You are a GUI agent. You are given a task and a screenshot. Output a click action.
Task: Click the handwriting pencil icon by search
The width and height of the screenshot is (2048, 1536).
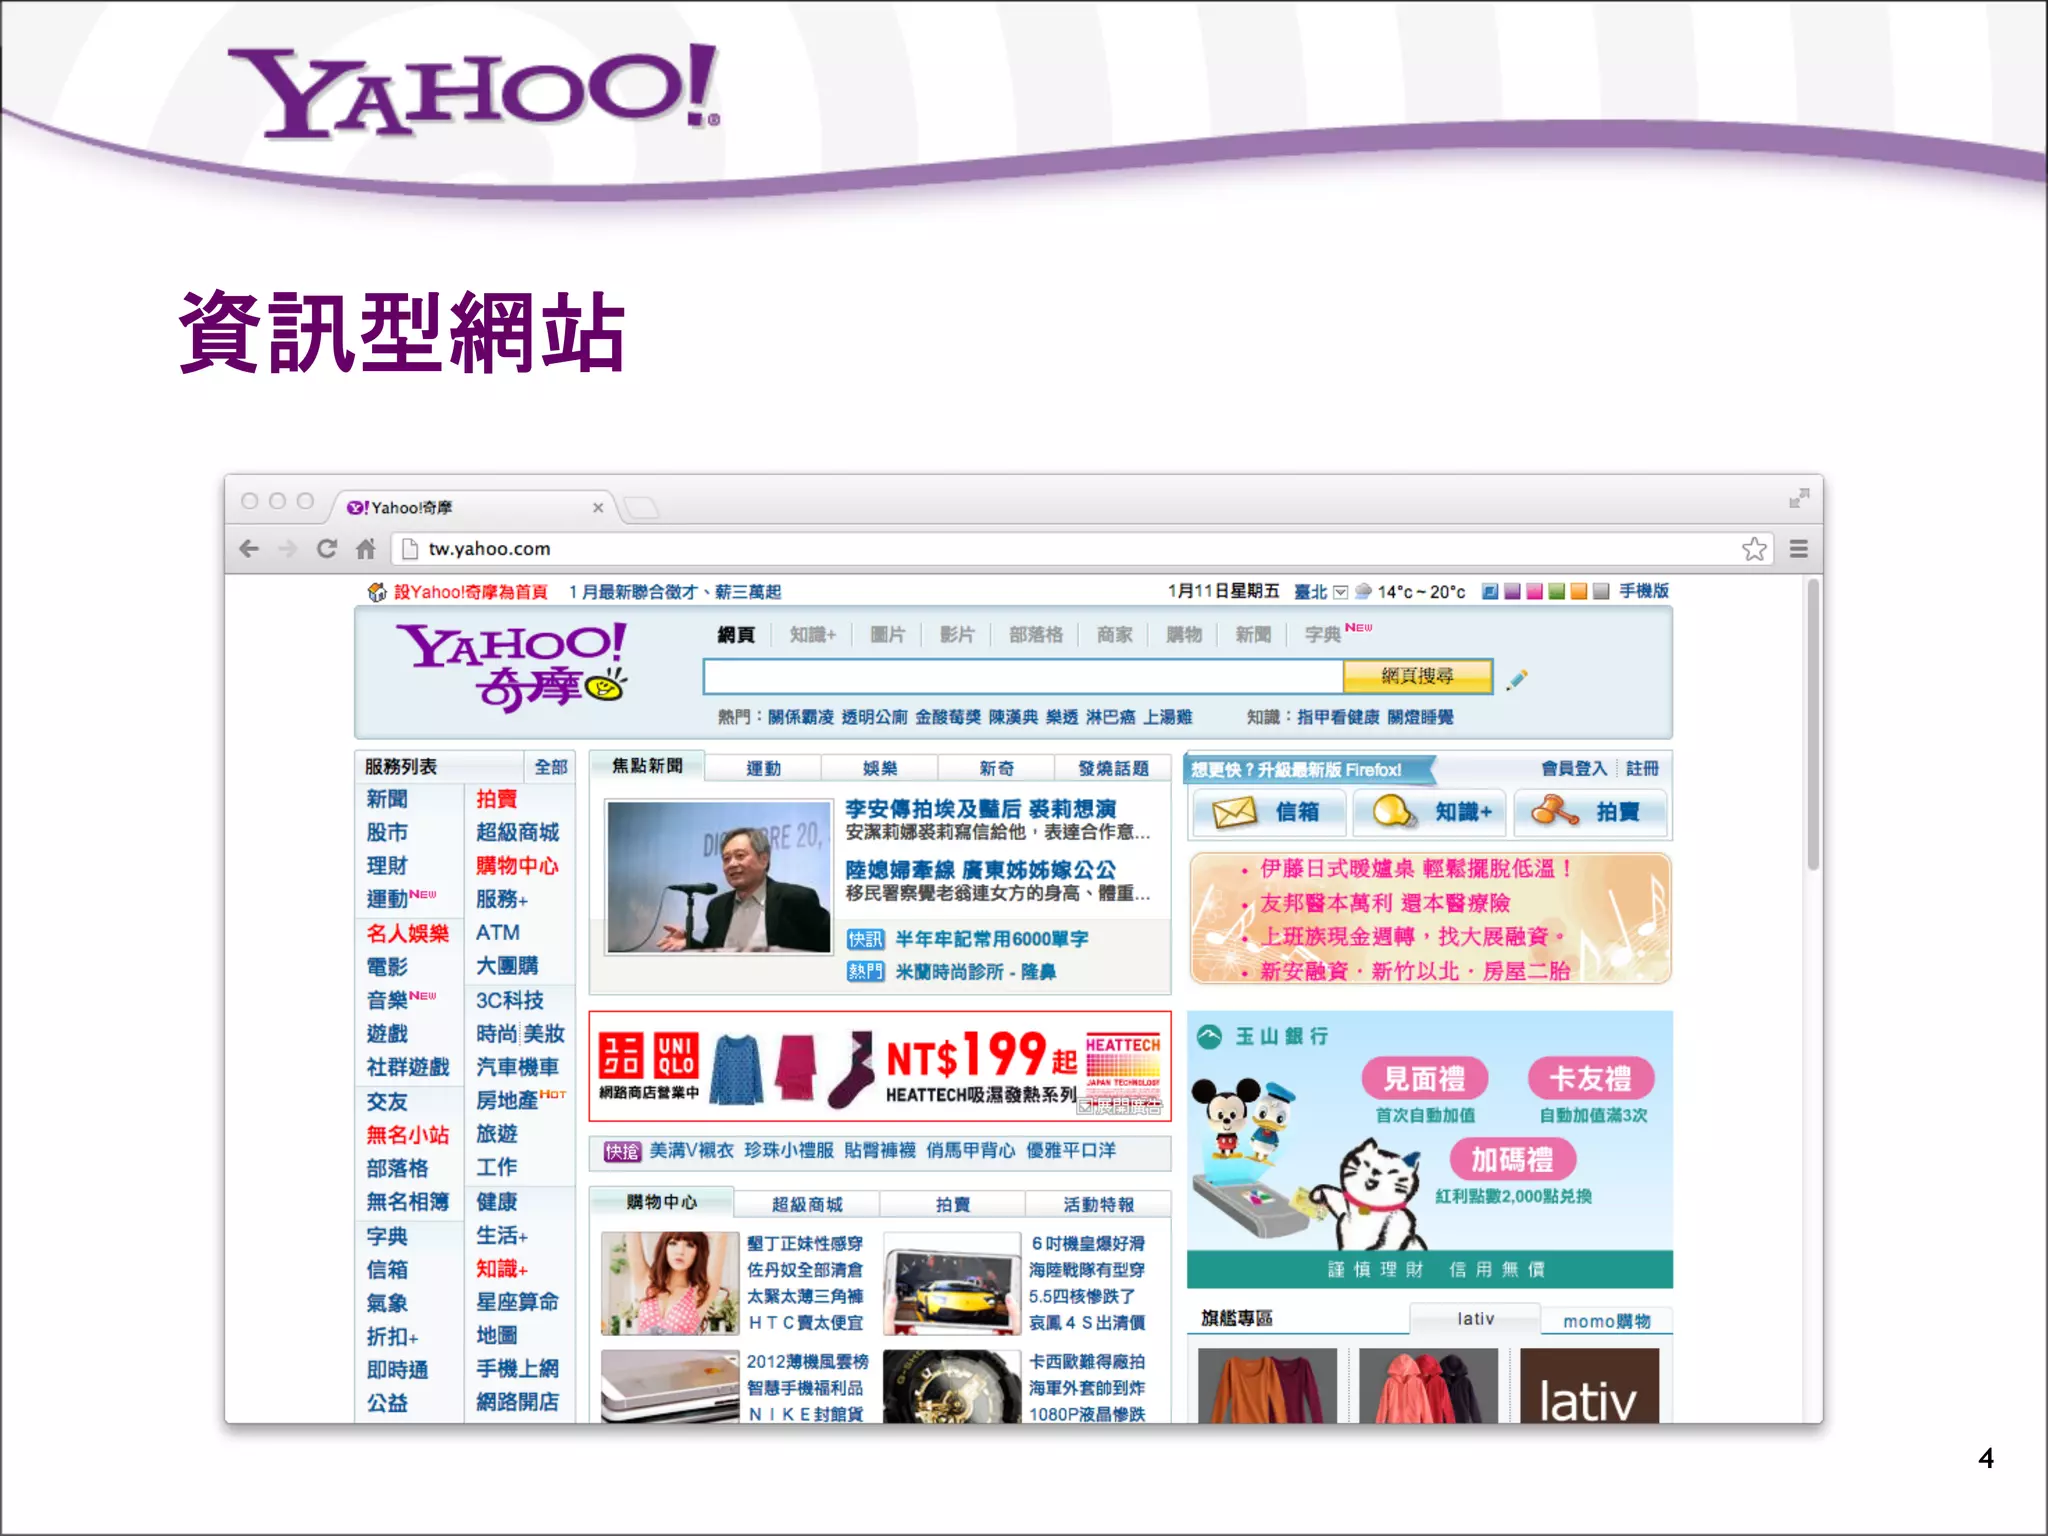[1517, 679]
